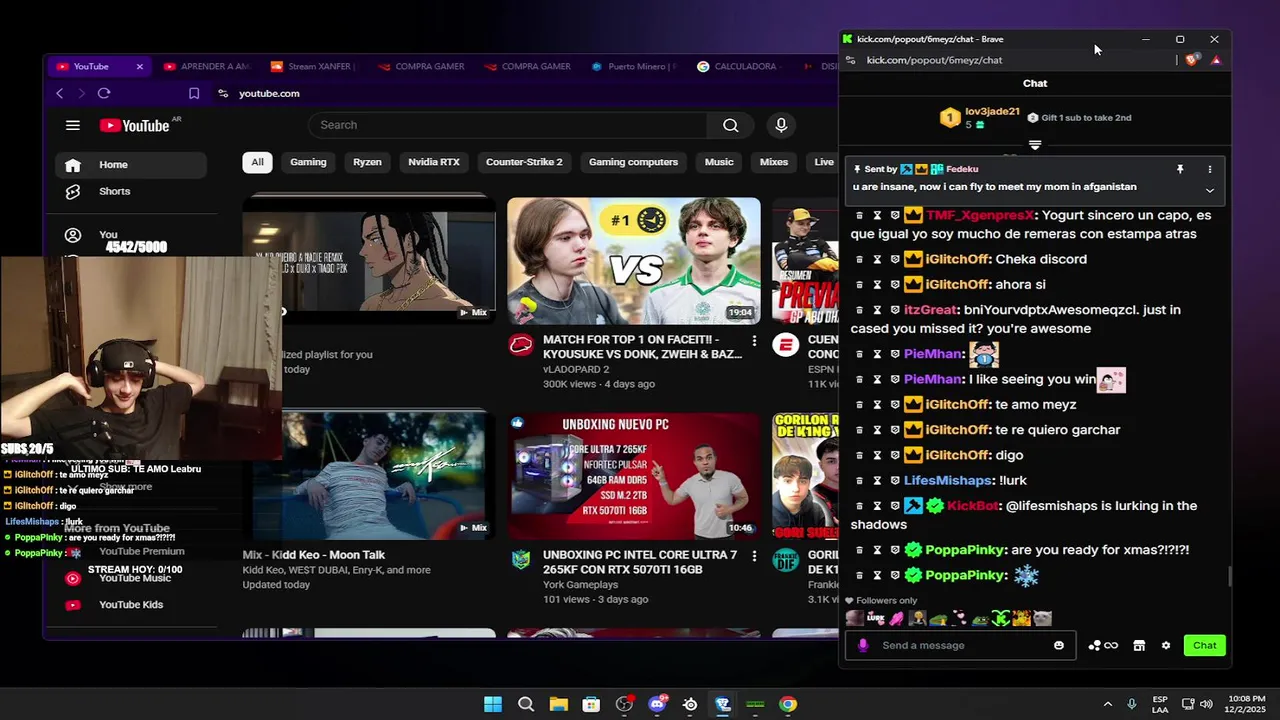The height and width of the screenshot is (720, 1280).
Task: Open more options for the unboxing PC video
Action: pyautogui.click(x=754, y=557)
